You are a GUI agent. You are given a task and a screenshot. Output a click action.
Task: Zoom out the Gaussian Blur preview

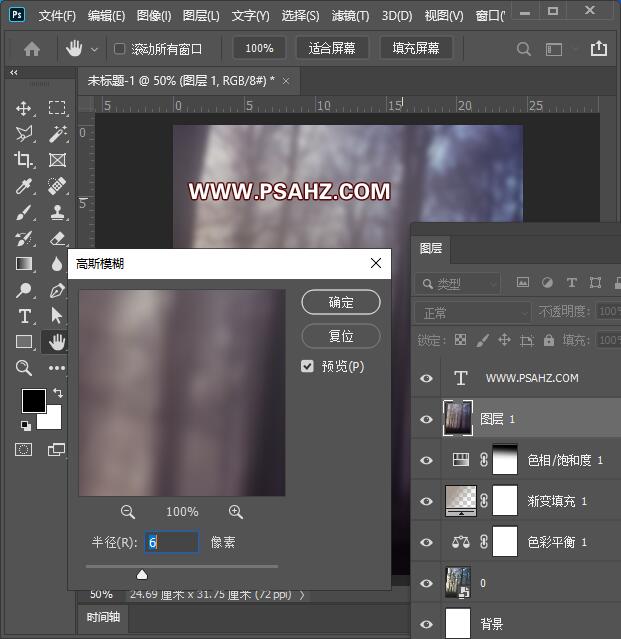click(128, 512)
